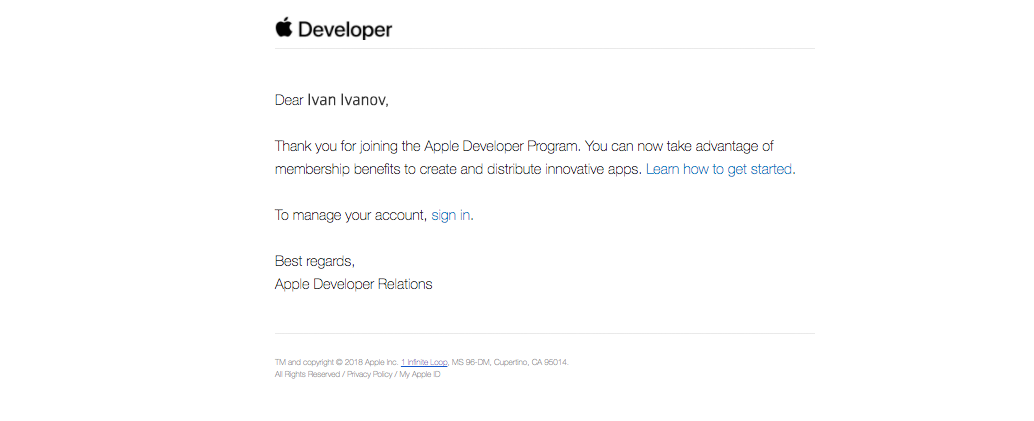Click the Apple Developer Relations signature
Viewport: 1034px width, 421px height.
coord(353,284)
